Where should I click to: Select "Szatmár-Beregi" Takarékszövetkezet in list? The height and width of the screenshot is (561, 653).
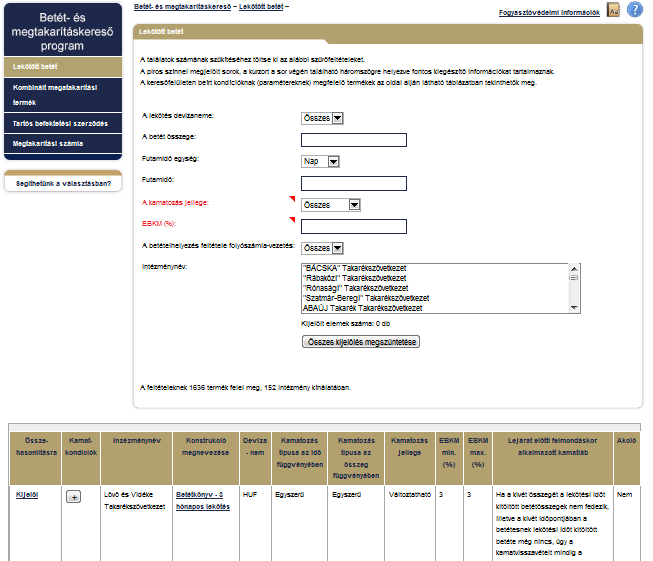[435, 298]
